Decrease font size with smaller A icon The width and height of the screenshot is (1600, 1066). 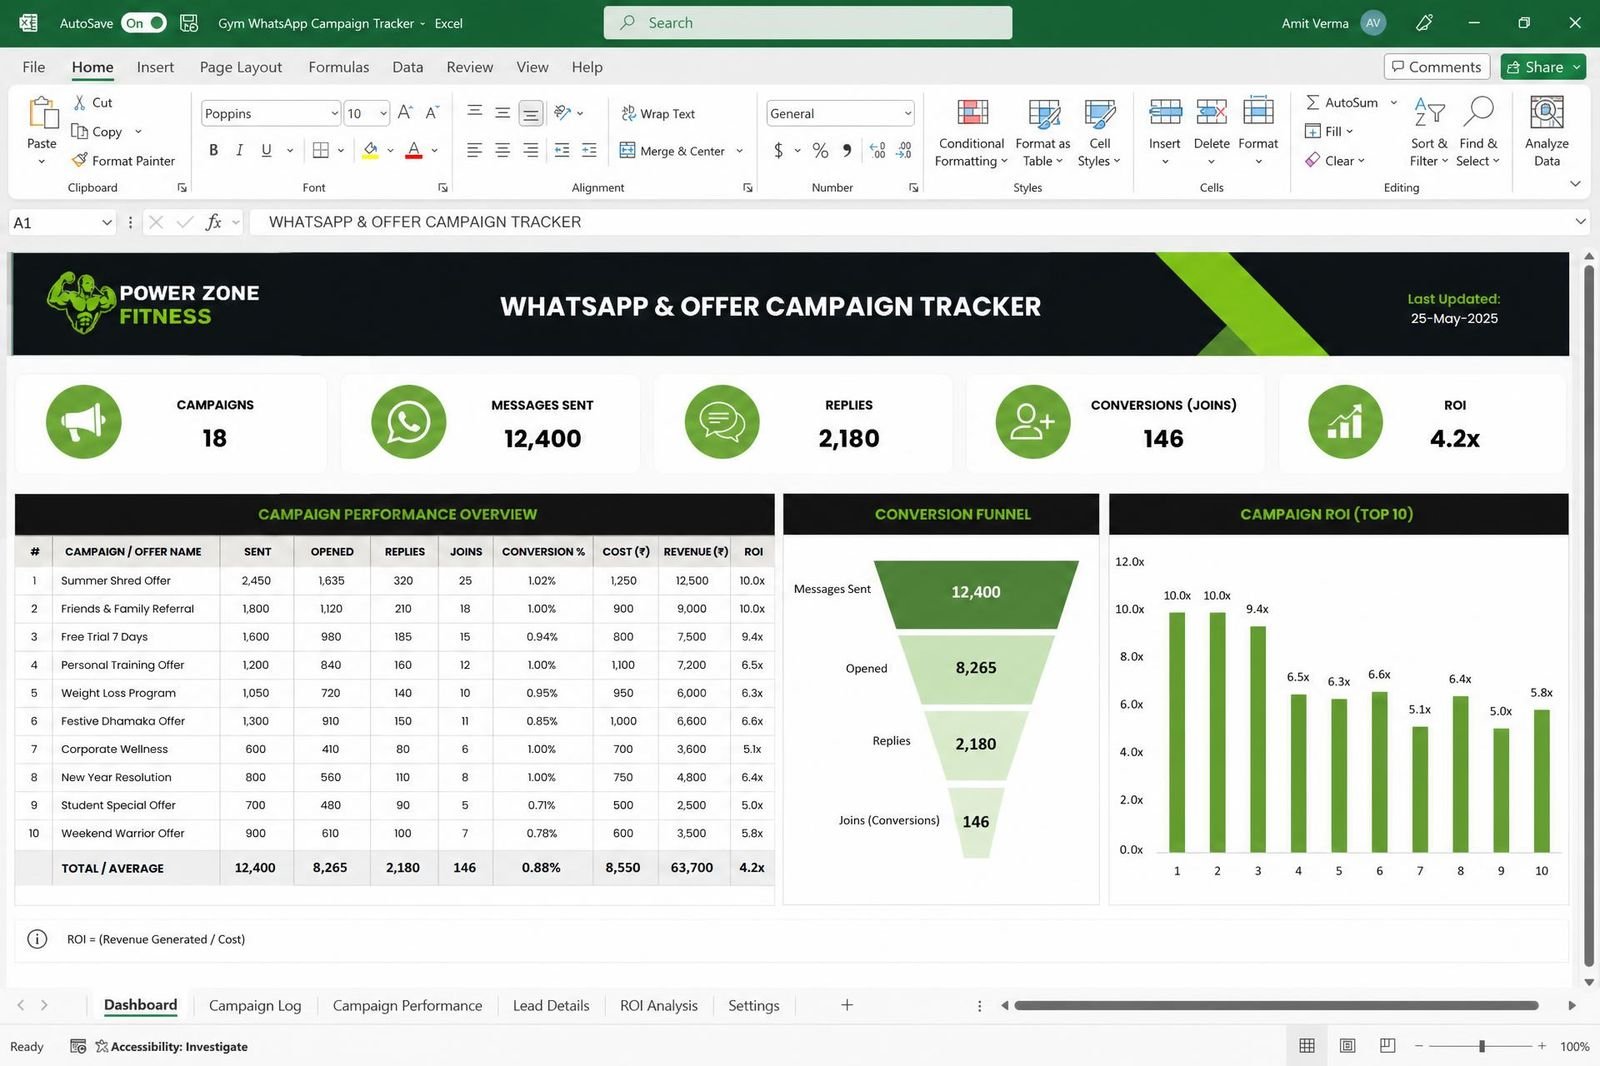[x=432, y=113]
